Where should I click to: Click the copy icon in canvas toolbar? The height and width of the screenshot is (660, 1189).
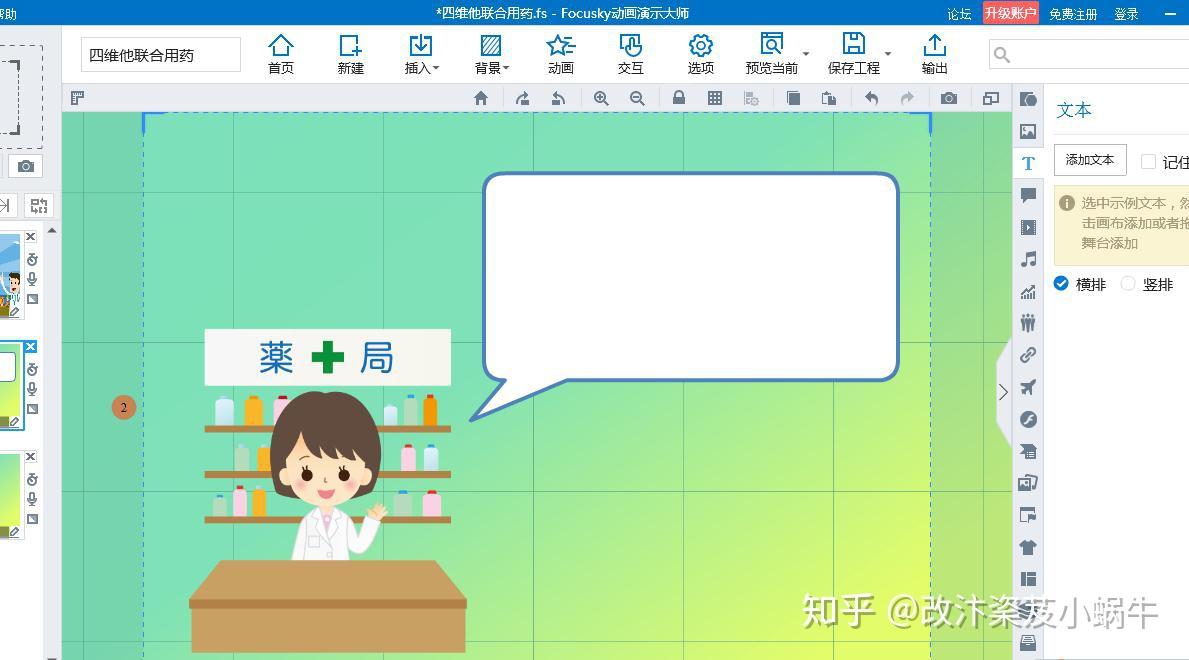pos(793,98)
